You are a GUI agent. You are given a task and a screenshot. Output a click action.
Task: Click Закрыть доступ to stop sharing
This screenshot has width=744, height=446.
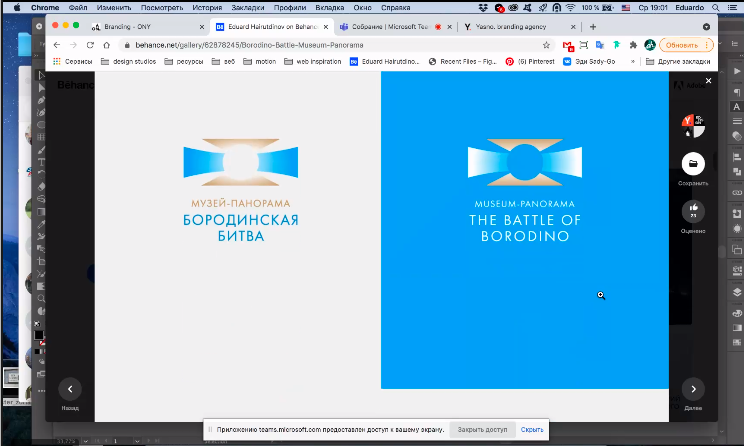click(x=482, y=429)
